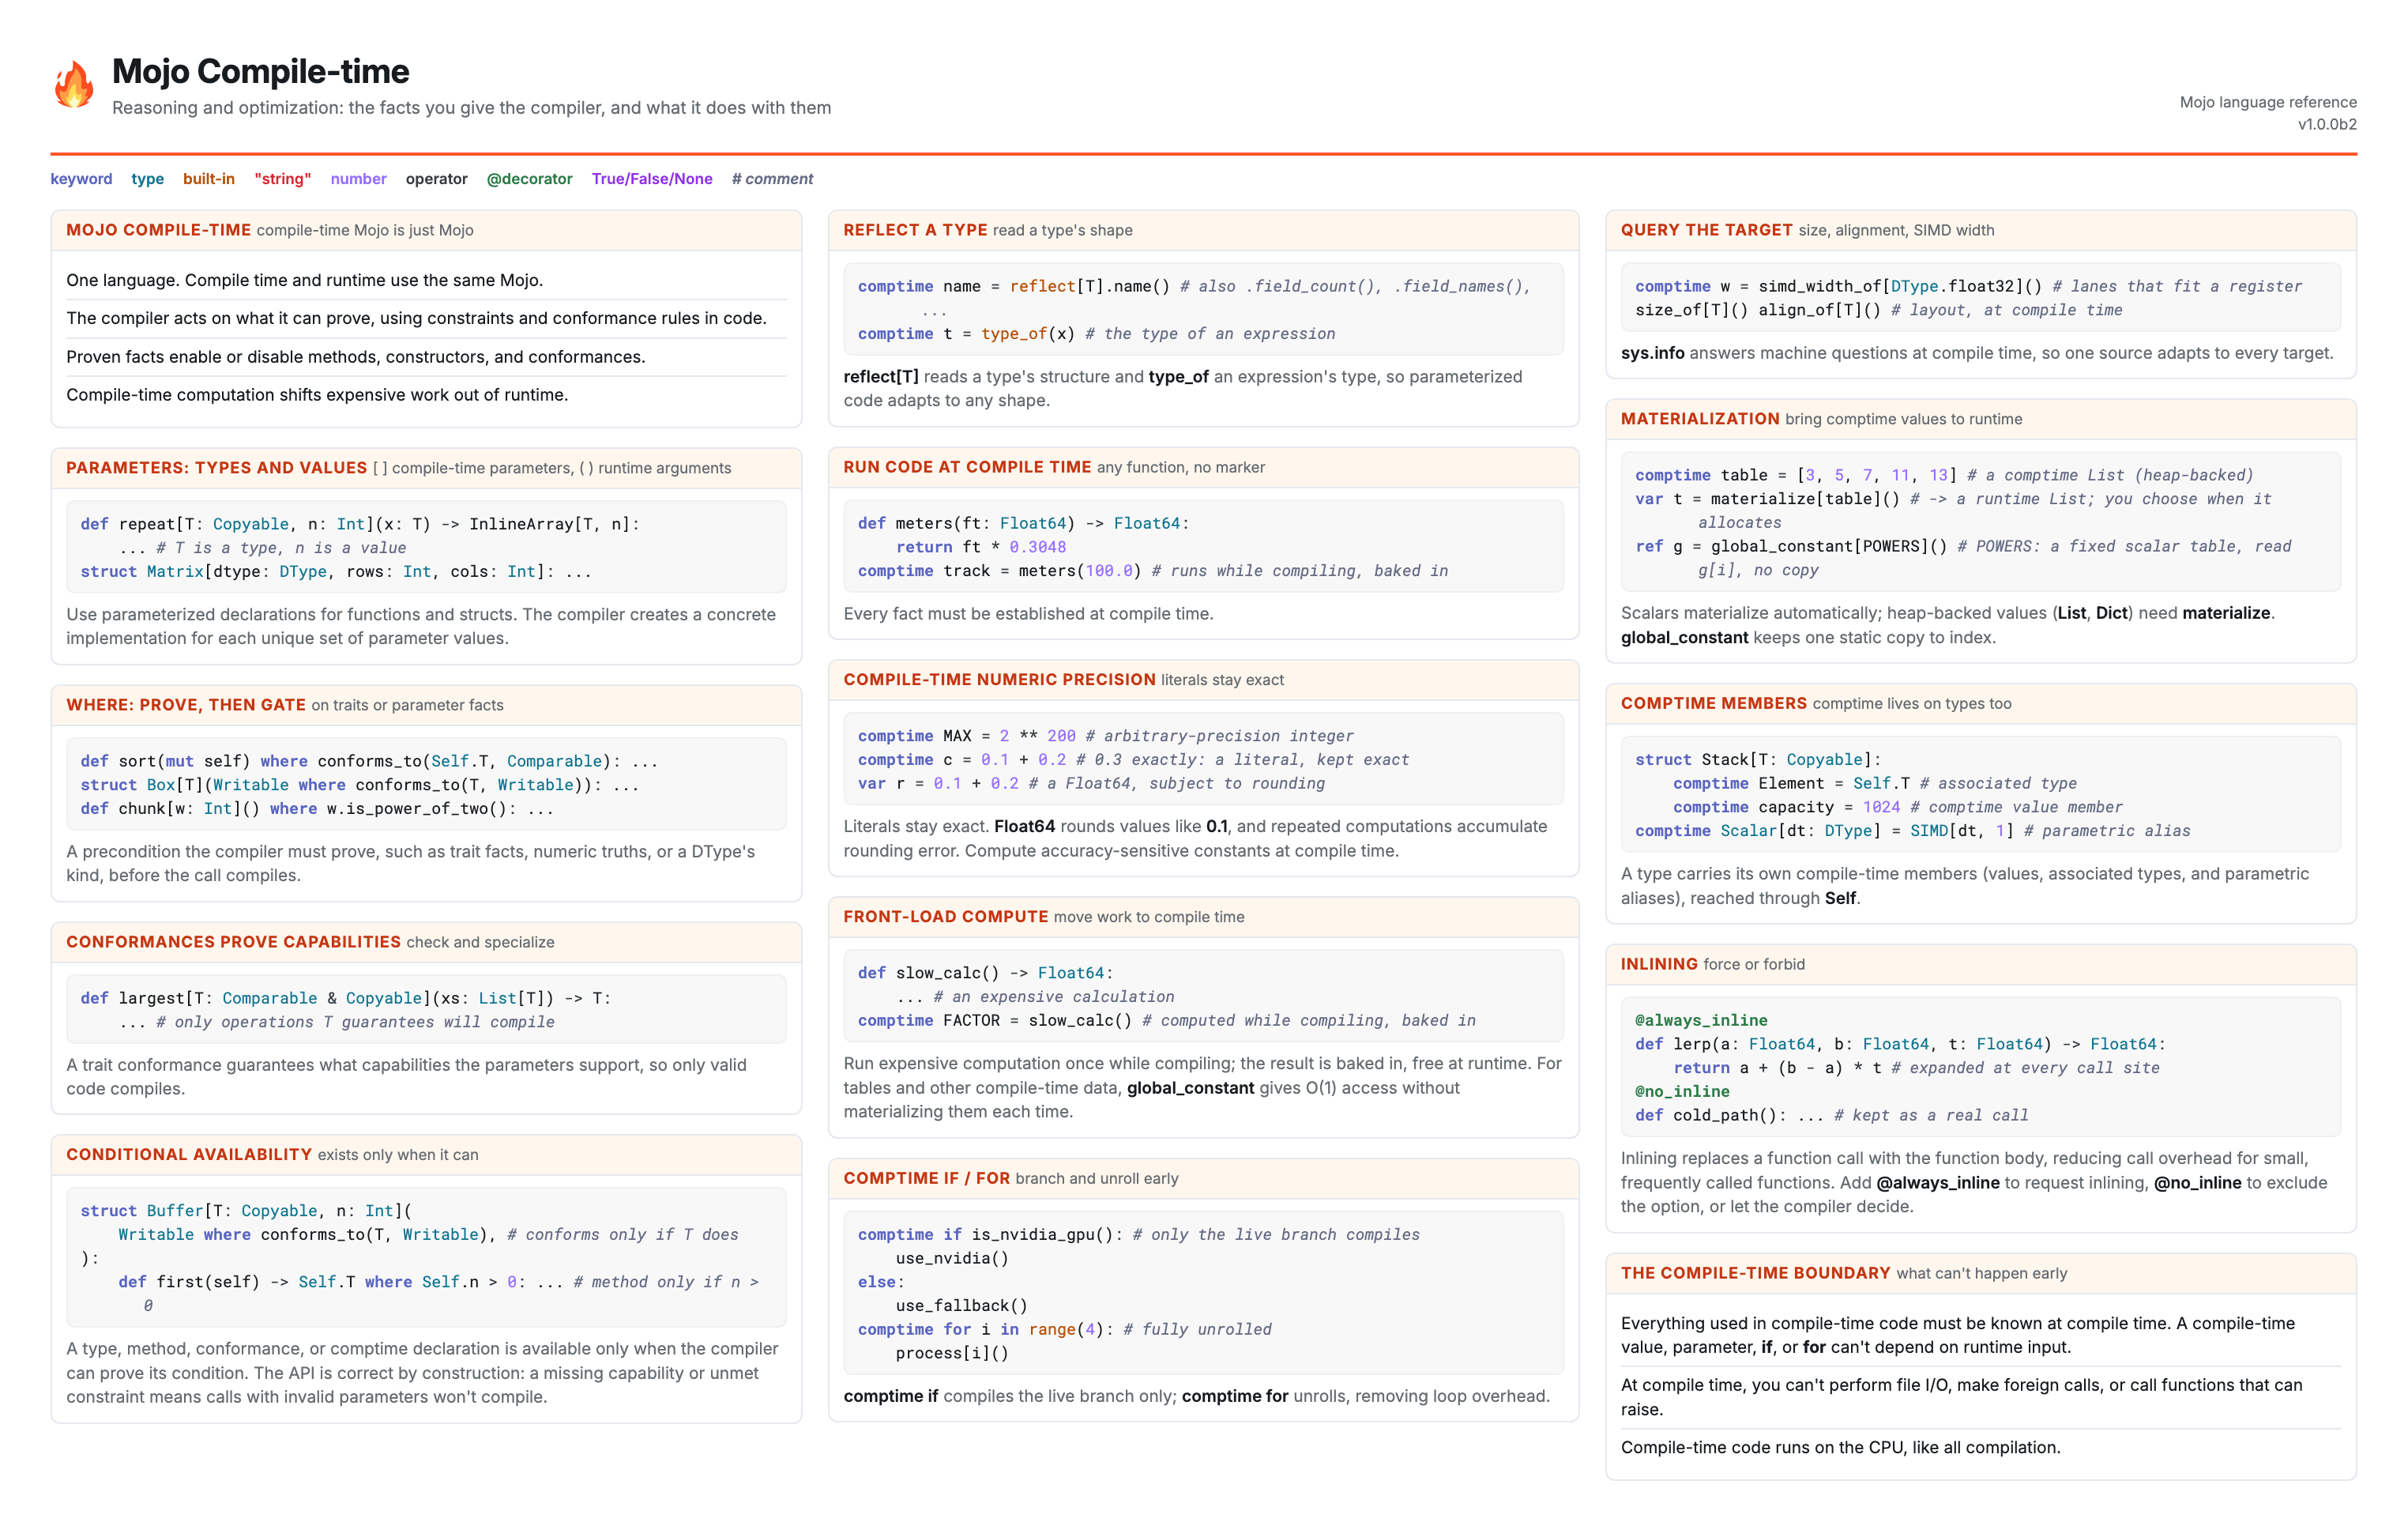Viewport: 2408px width, 1522px height.
Task: Select the "MATERIALIZATION" heading
Action: (x=1700, y=419)
